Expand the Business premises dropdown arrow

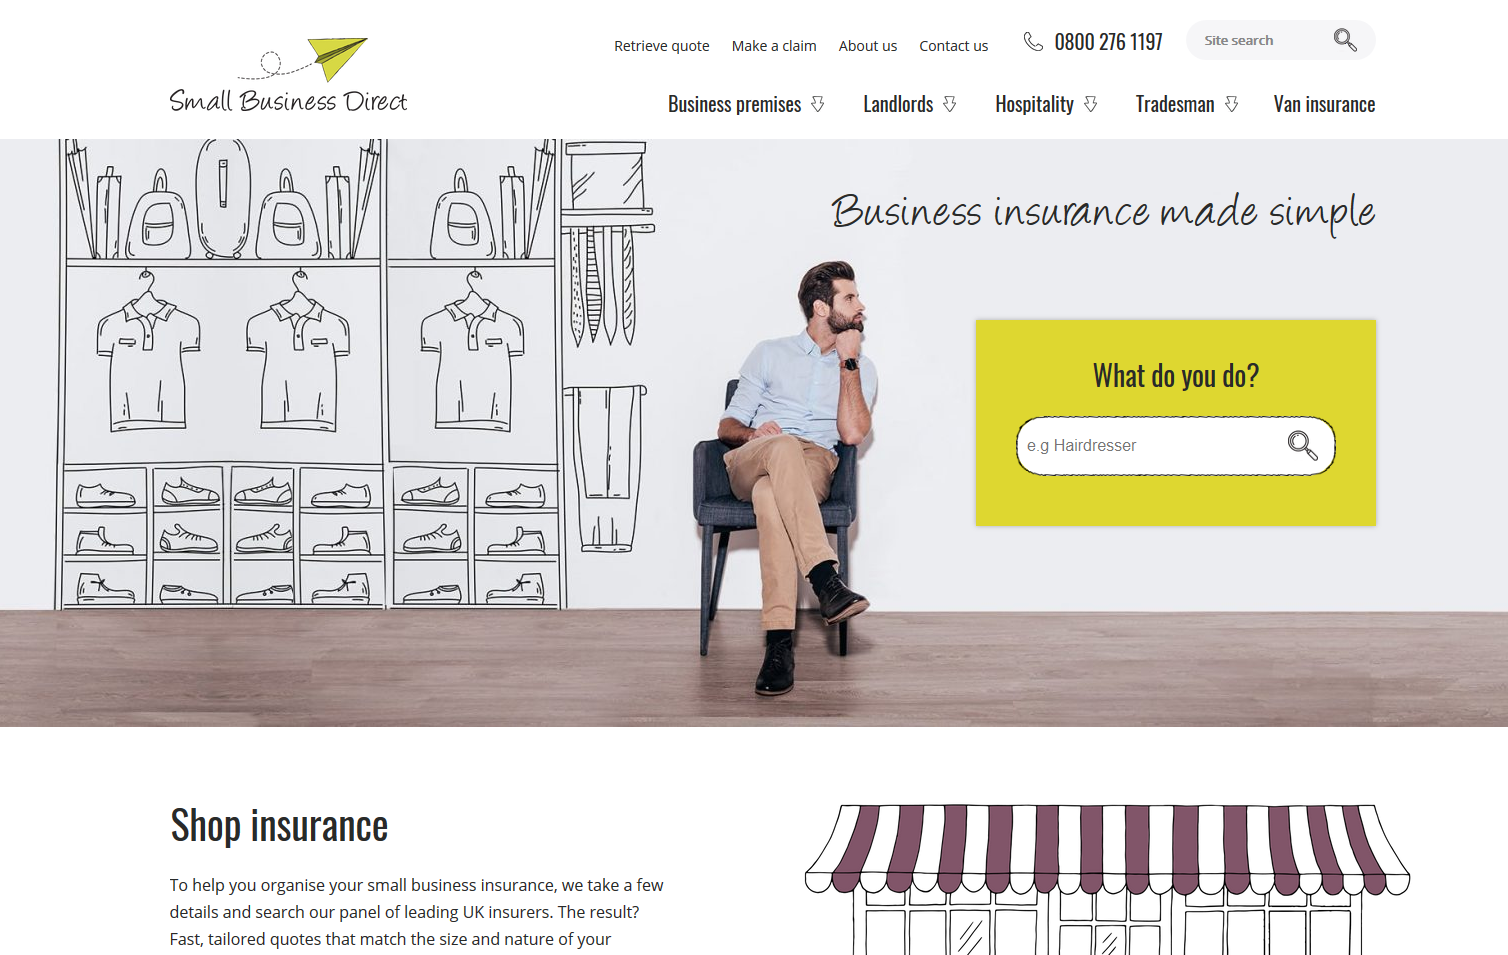(x=818, y=104)
